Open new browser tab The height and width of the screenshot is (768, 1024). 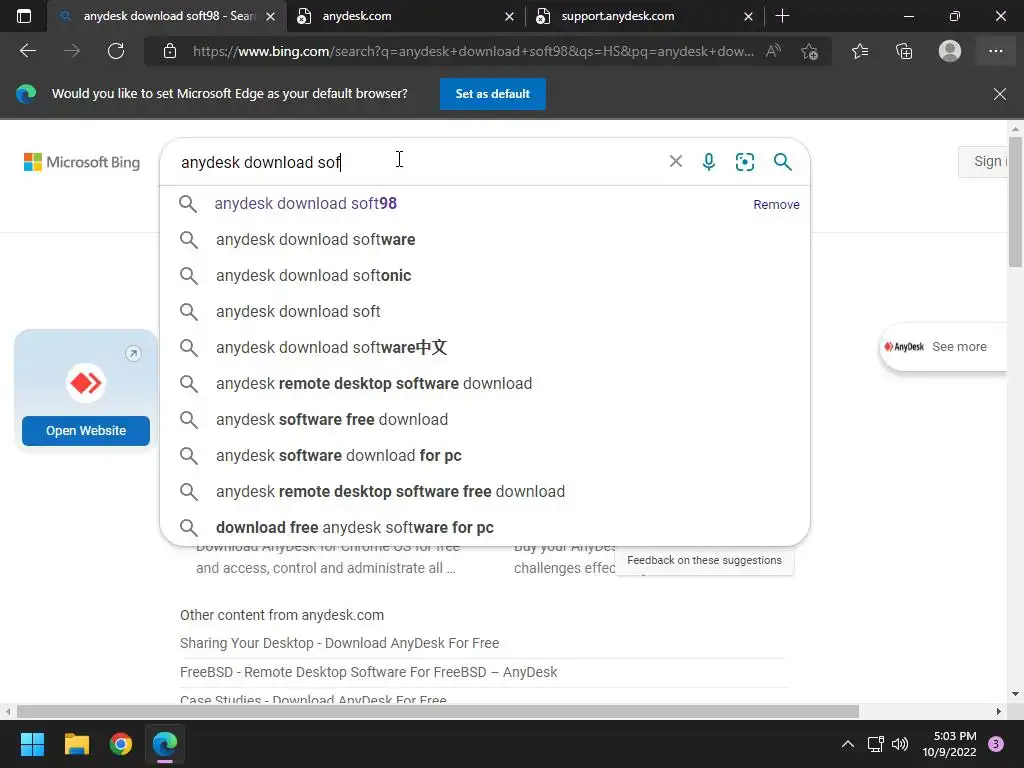pyautogui.click(x=782, y=16)
